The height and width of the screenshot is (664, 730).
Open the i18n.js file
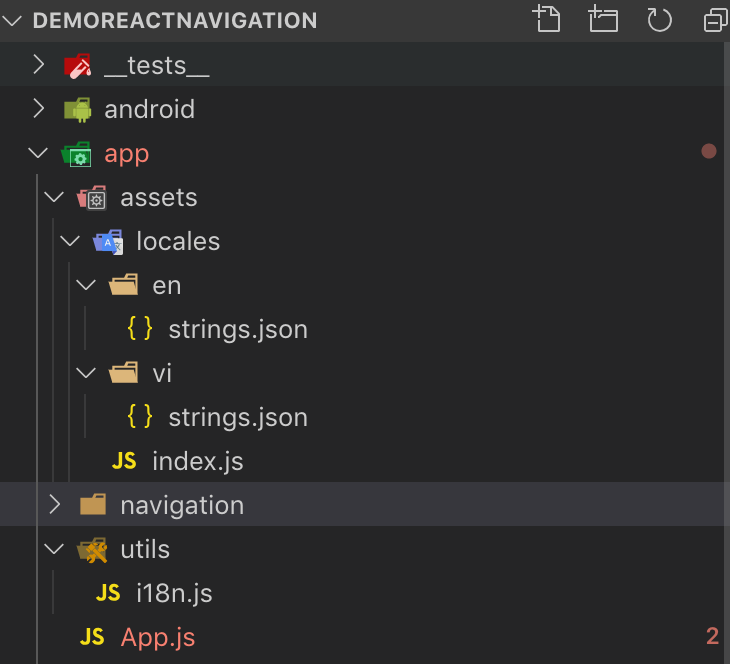point(174,593)
